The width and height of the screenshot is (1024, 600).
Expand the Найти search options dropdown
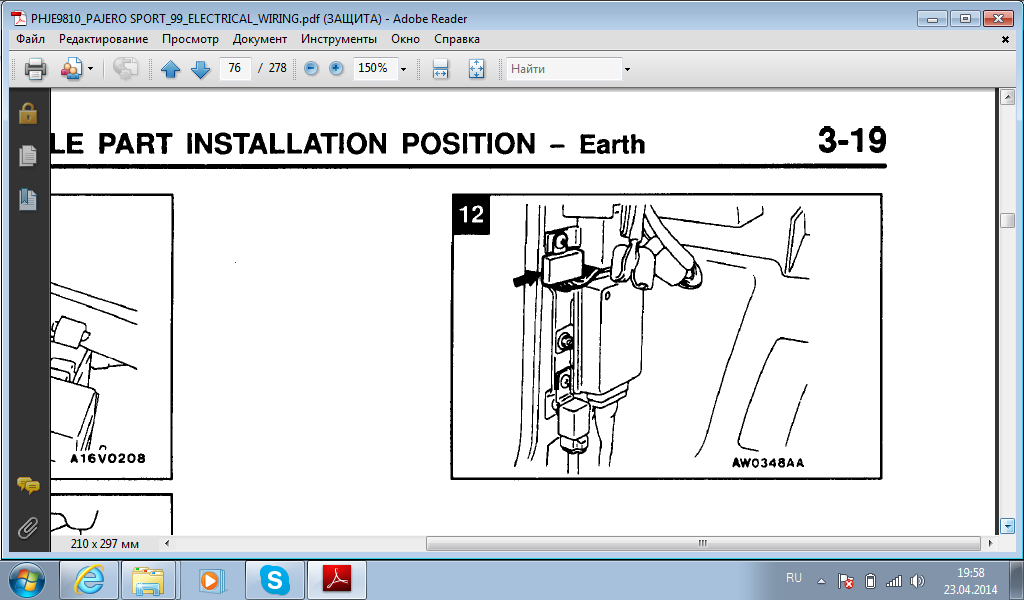(627, 69)
